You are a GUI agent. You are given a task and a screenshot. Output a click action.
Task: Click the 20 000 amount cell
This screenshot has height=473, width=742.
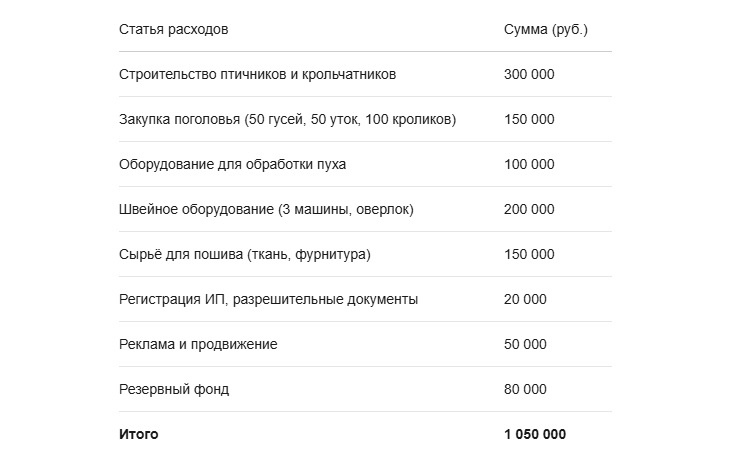tap(525, 299)
